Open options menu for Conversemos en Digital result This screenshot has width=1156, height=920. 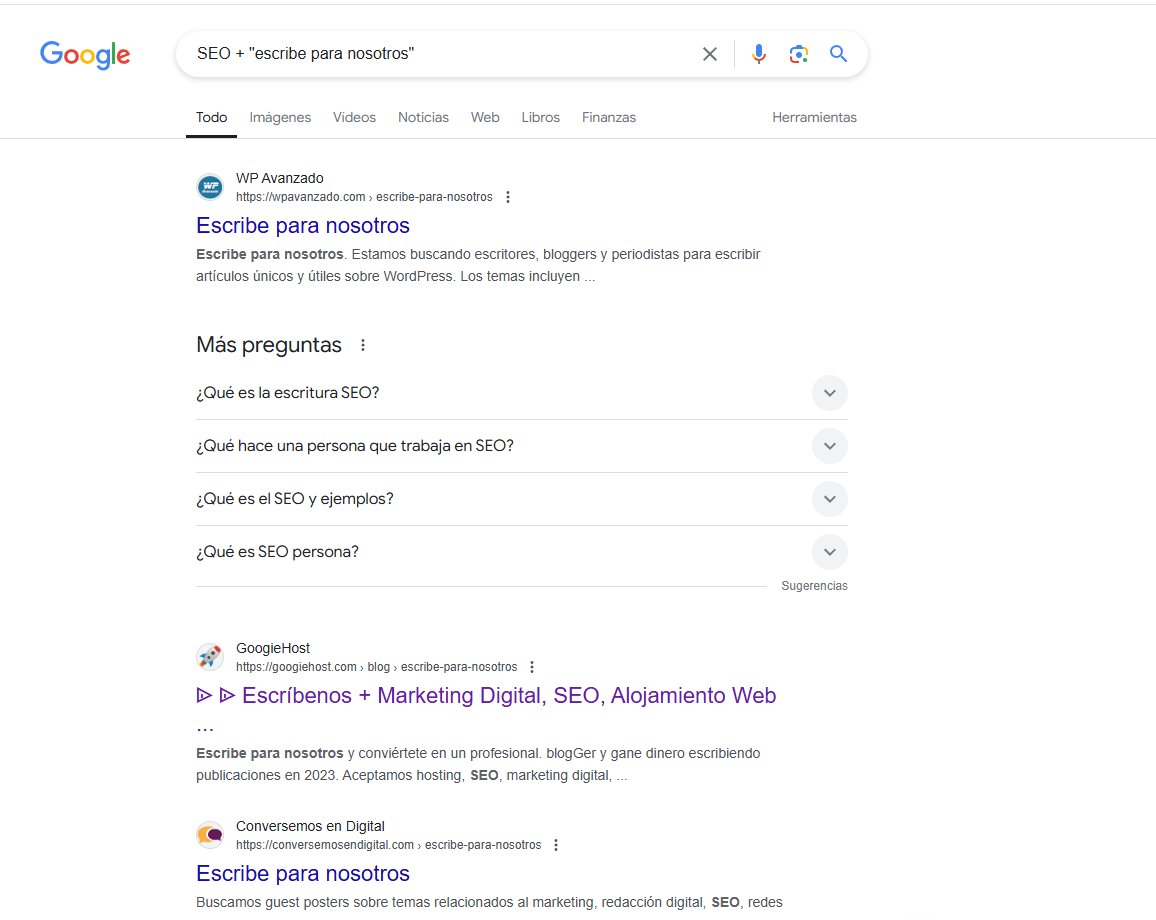[556, 845]
